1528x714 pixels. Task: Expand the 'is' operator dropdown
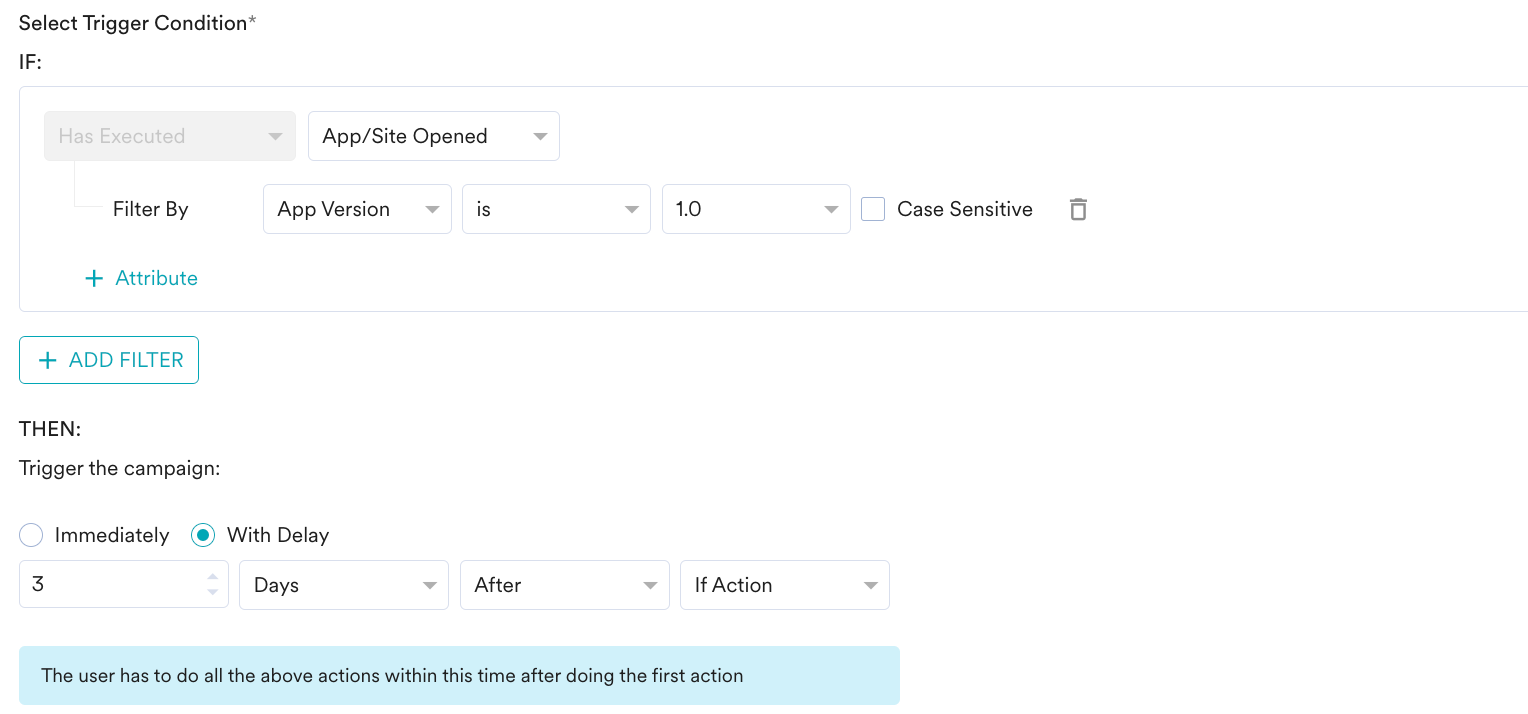point(556,209)
